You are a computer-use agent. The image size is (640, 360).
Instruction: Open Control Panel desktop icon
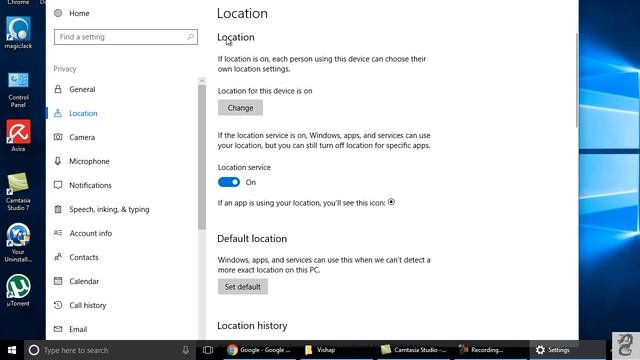pos(18,90)
